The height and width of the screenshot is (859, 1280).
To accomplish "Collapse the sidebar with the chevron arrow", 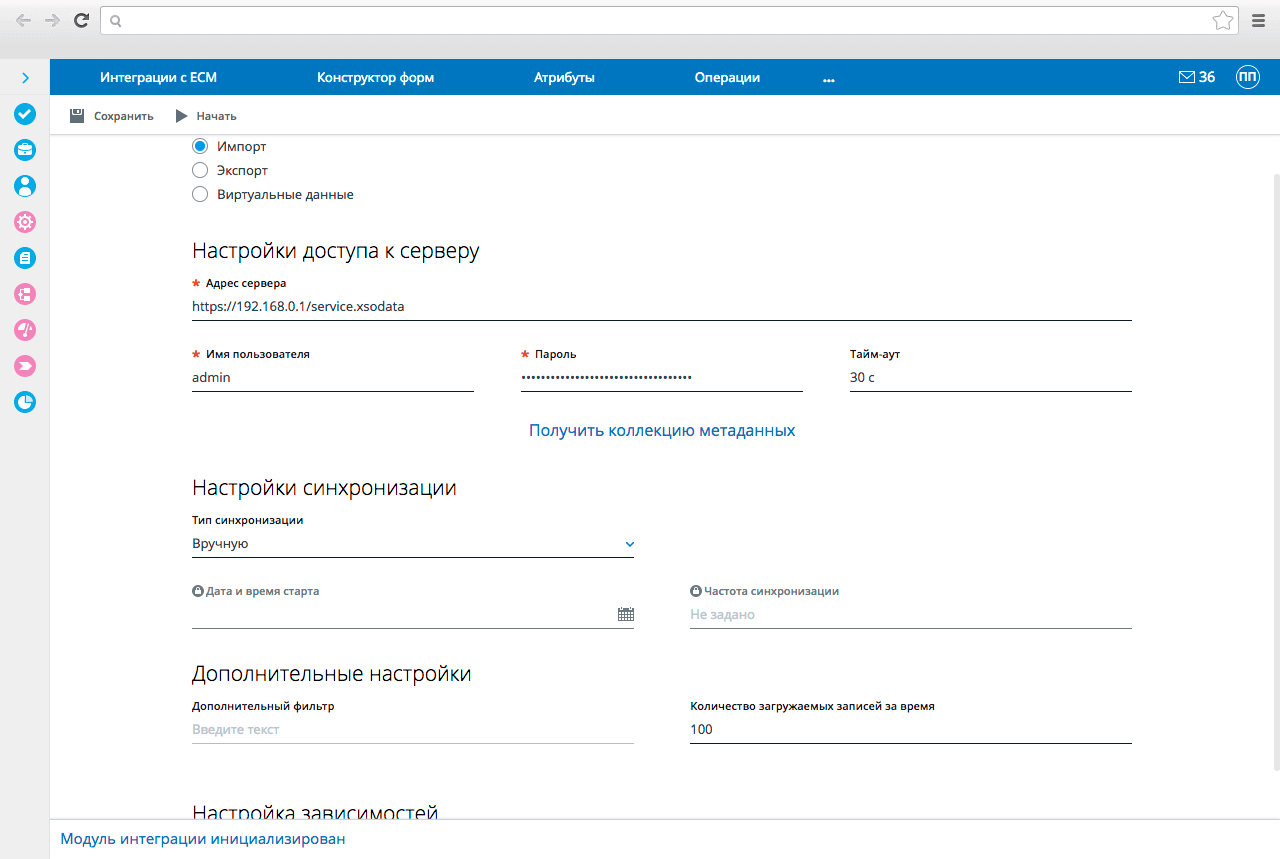I will click(x=24, y=76).
